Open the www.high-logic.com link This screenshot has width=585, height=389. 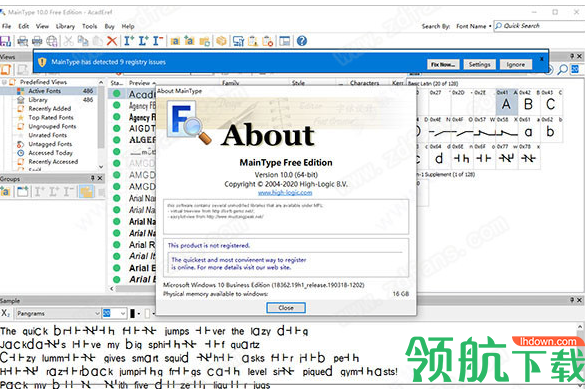pyautogui.click(x=285, y=192)
